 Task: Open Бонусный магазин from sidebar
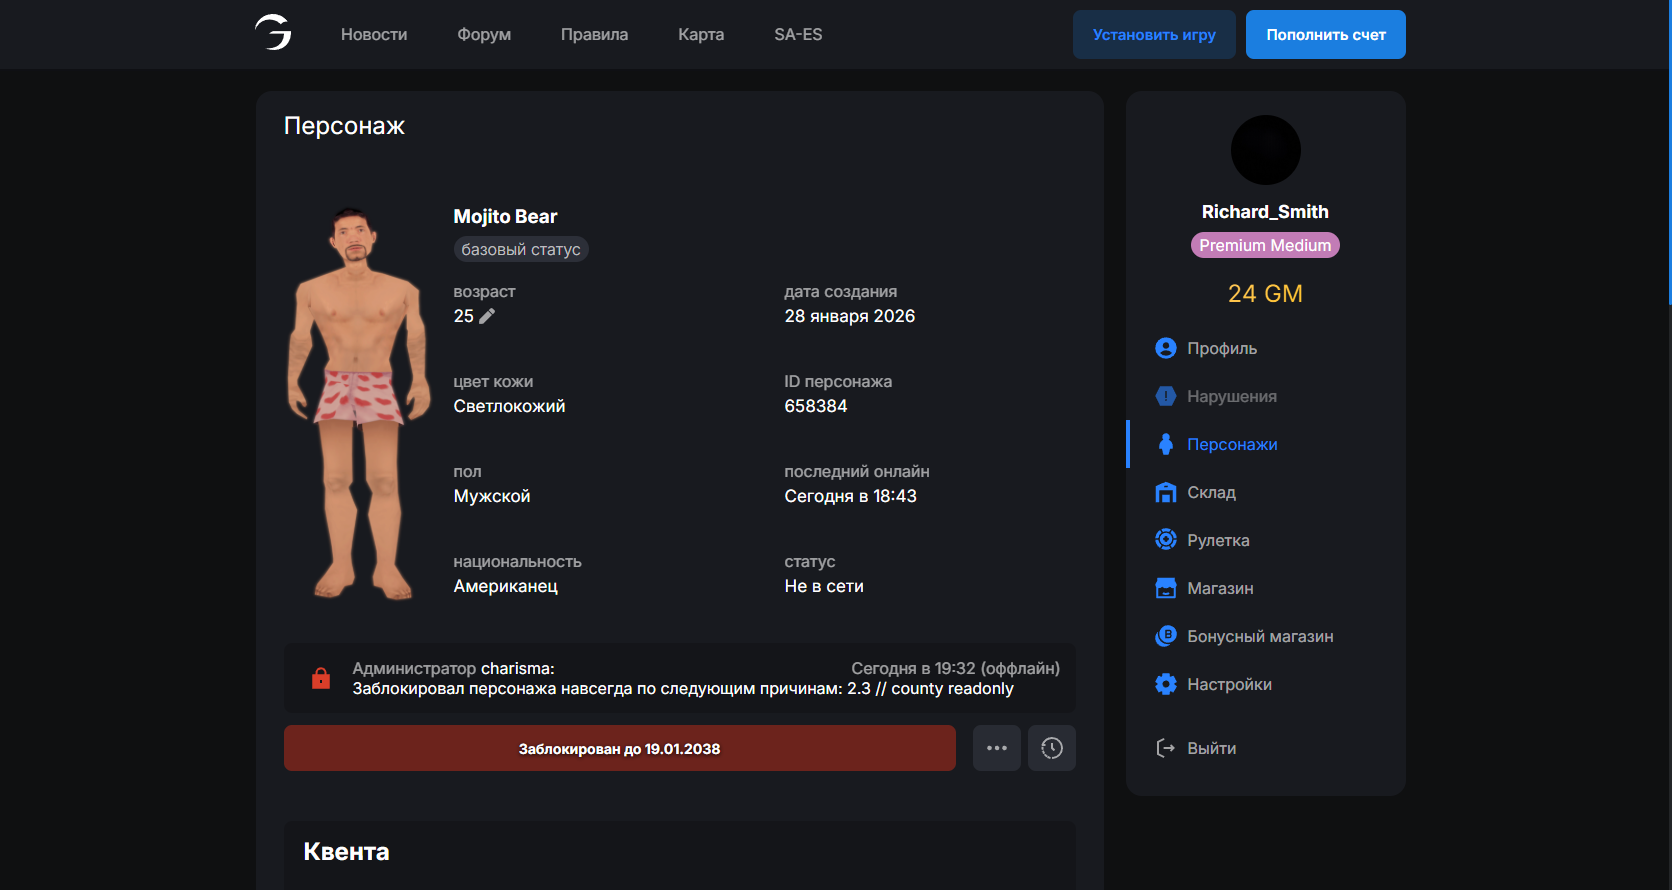(1259, 636)
